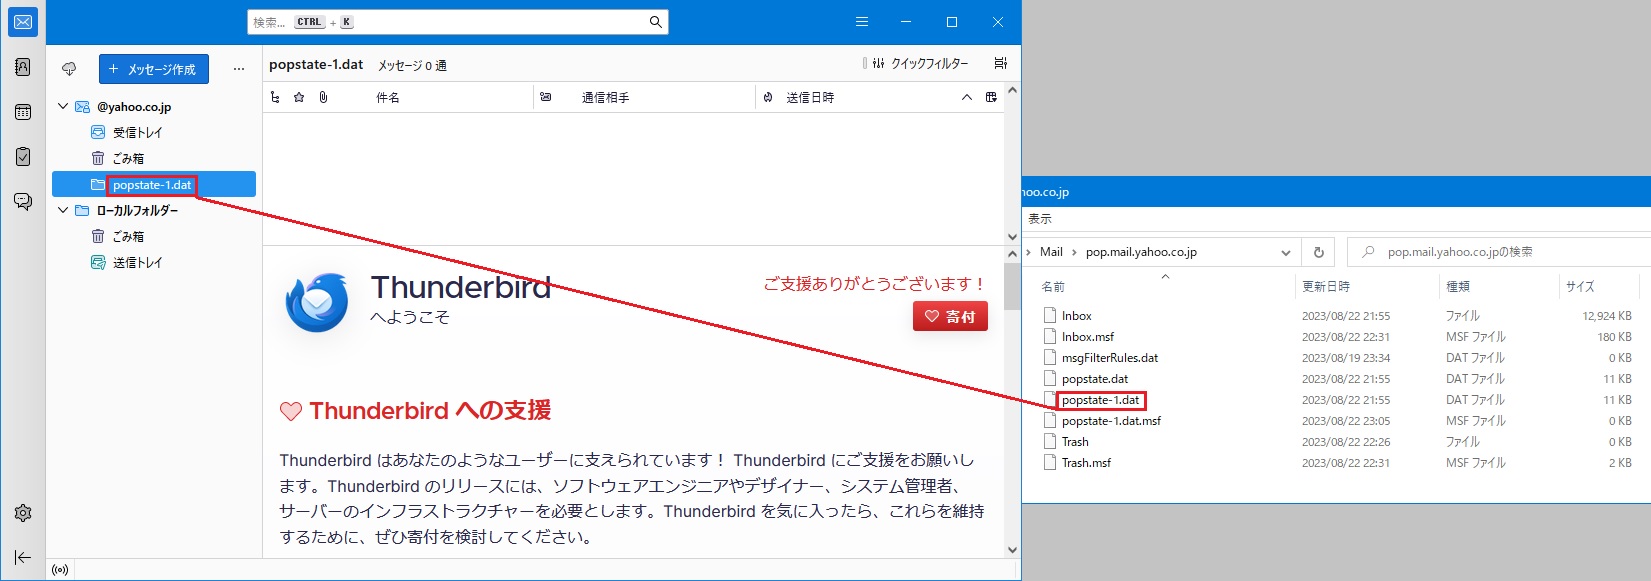
Task: Toggle the thread column header icon
Action: [275, 97]
